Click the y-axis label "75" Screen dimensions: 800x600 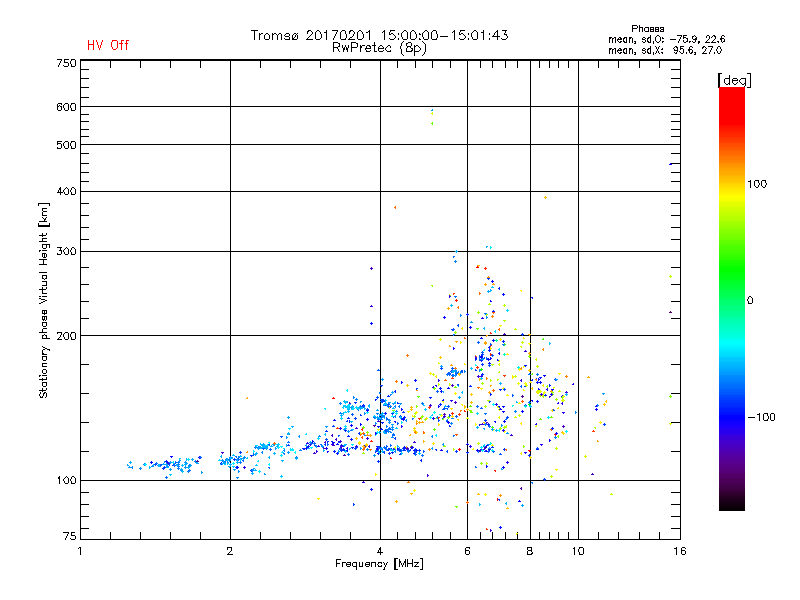tap(70, 536)
